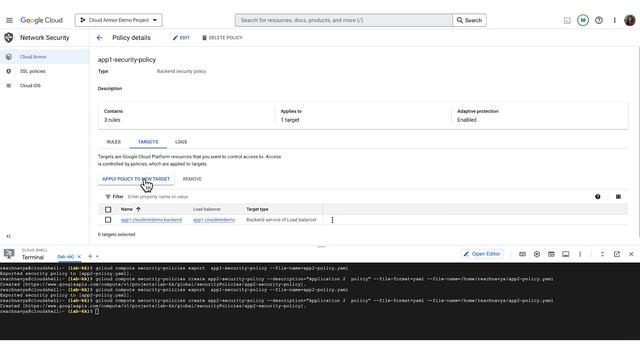Click the Remove button
640x360 pixels.
192,179
